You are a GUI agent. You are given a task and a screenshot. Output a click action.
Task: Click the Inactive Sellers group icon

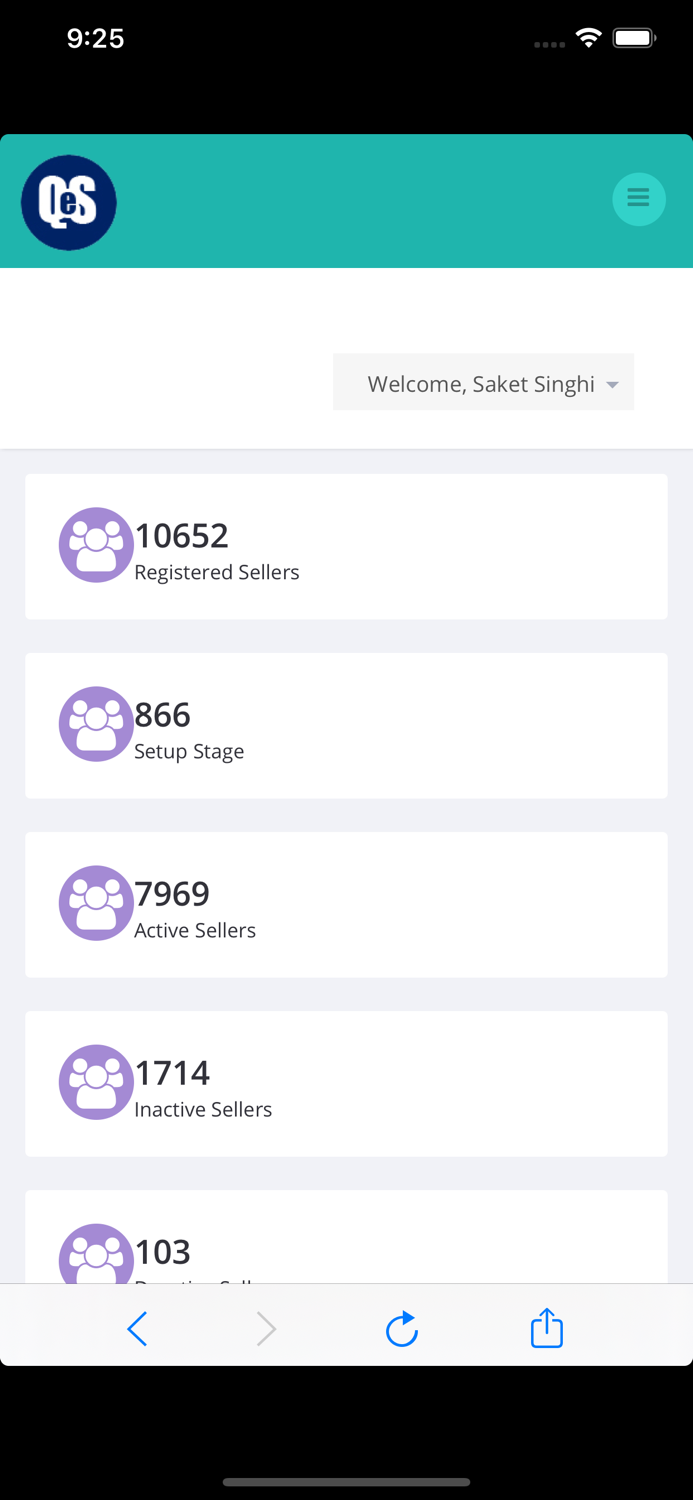click(x=96, y=1082)
